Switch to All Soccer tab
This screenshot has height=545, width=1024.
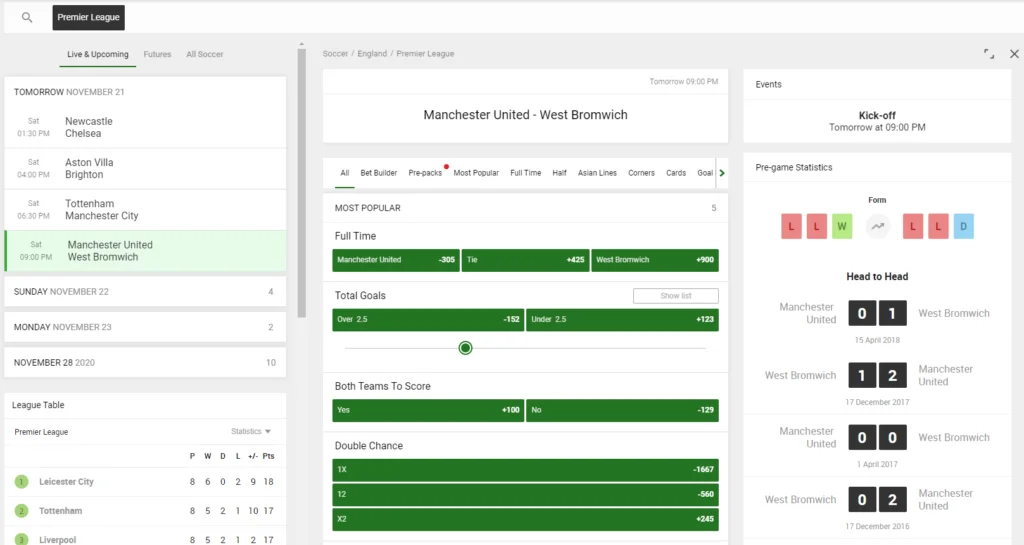(x=204, y=54)
